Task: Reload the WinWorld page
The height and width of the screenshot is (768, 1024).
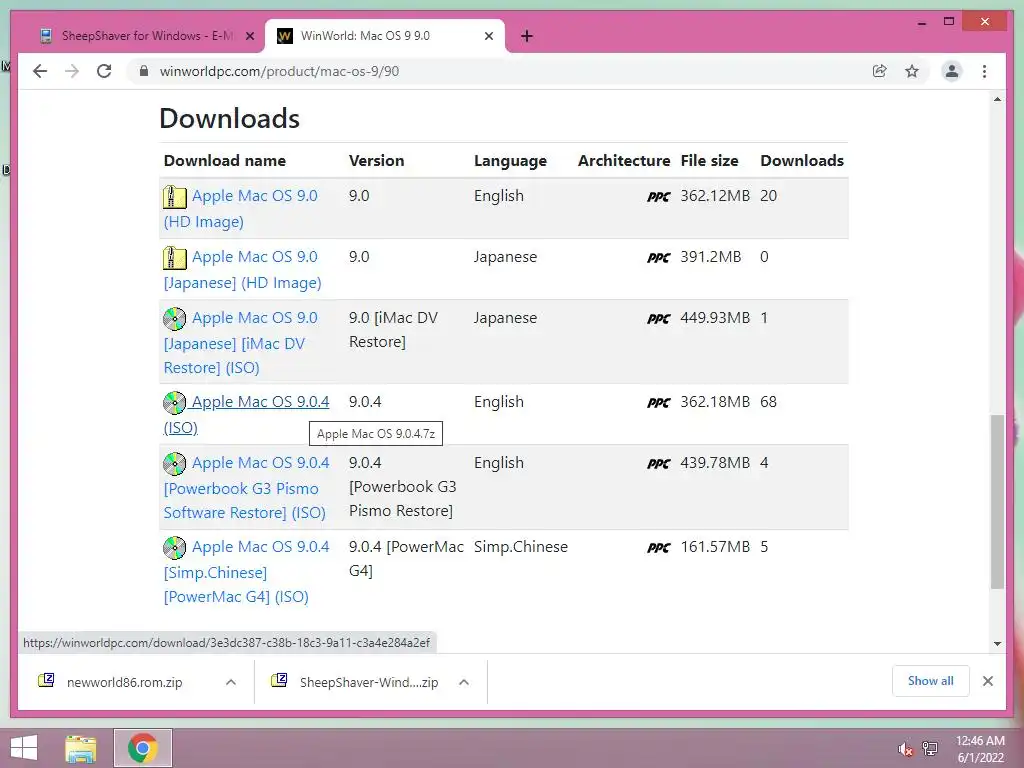Action: 104,71
